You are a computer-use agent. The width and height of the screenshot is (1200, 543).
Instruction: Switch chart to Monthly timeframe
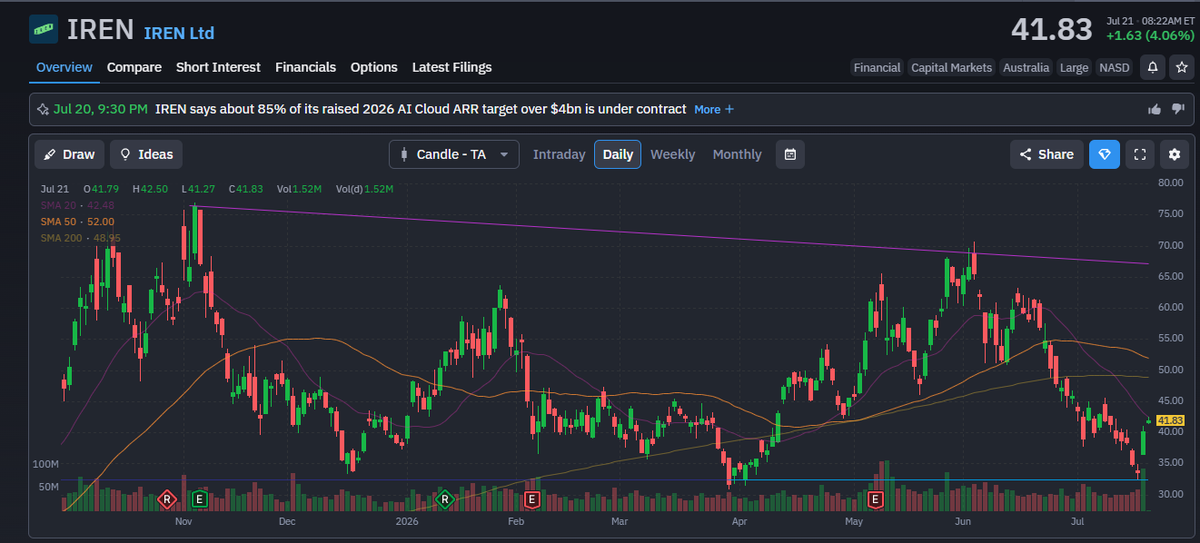click(737, 154)
